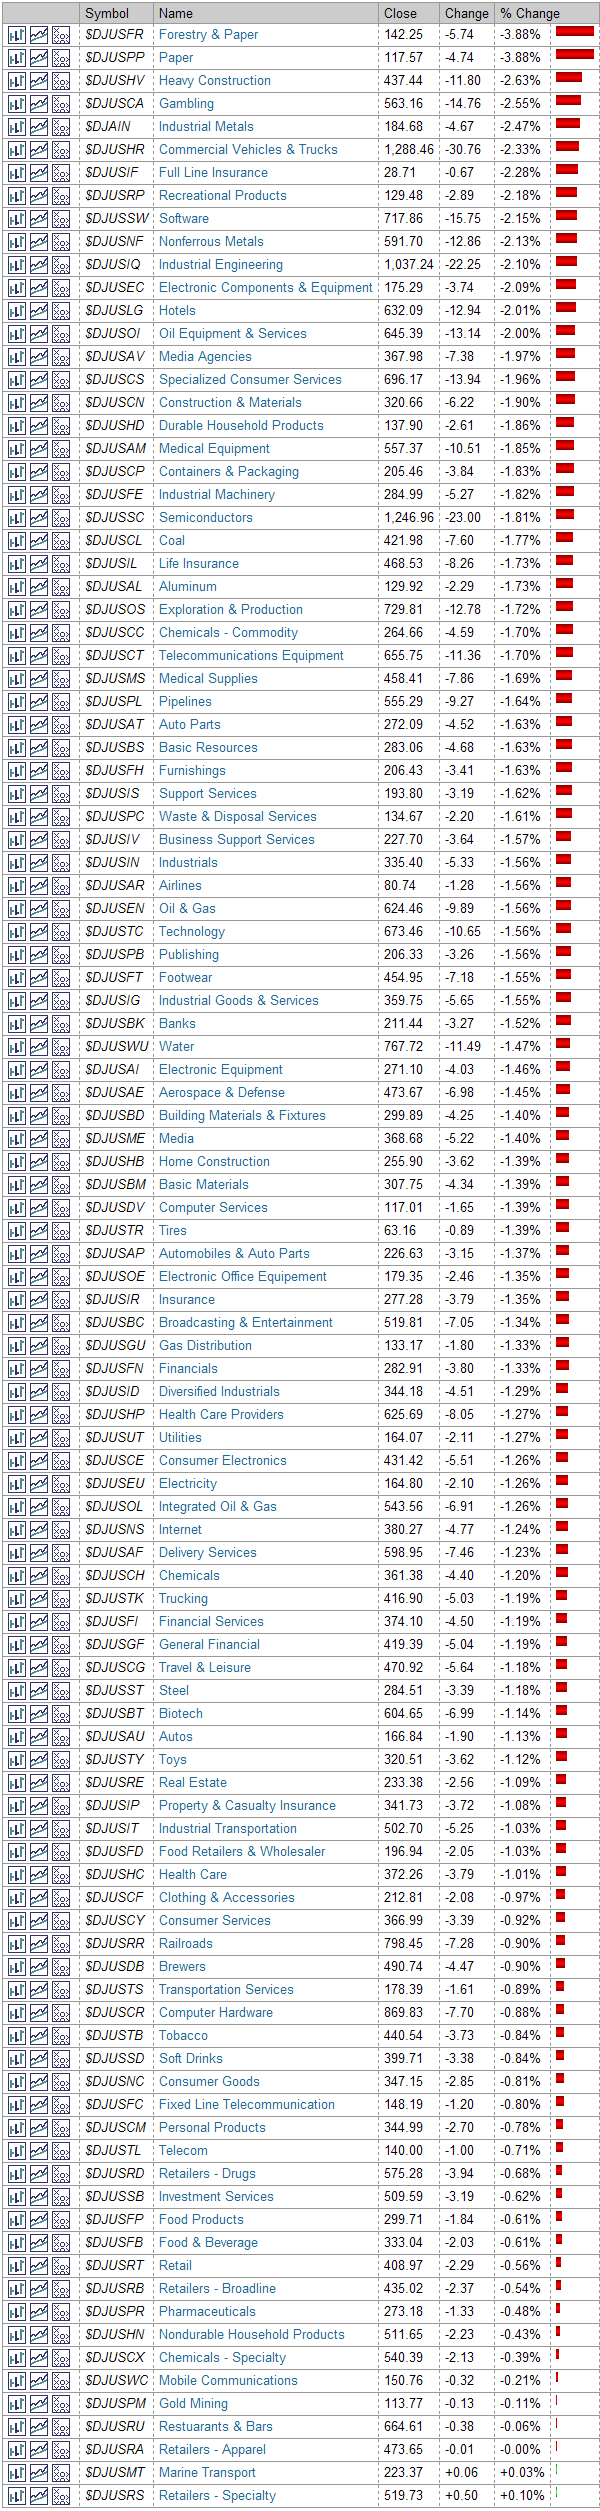The image size is (600, 2511).
Task: Click the $DJUSWU symbol cell for Water
Action: click(x=116, y=1047)
